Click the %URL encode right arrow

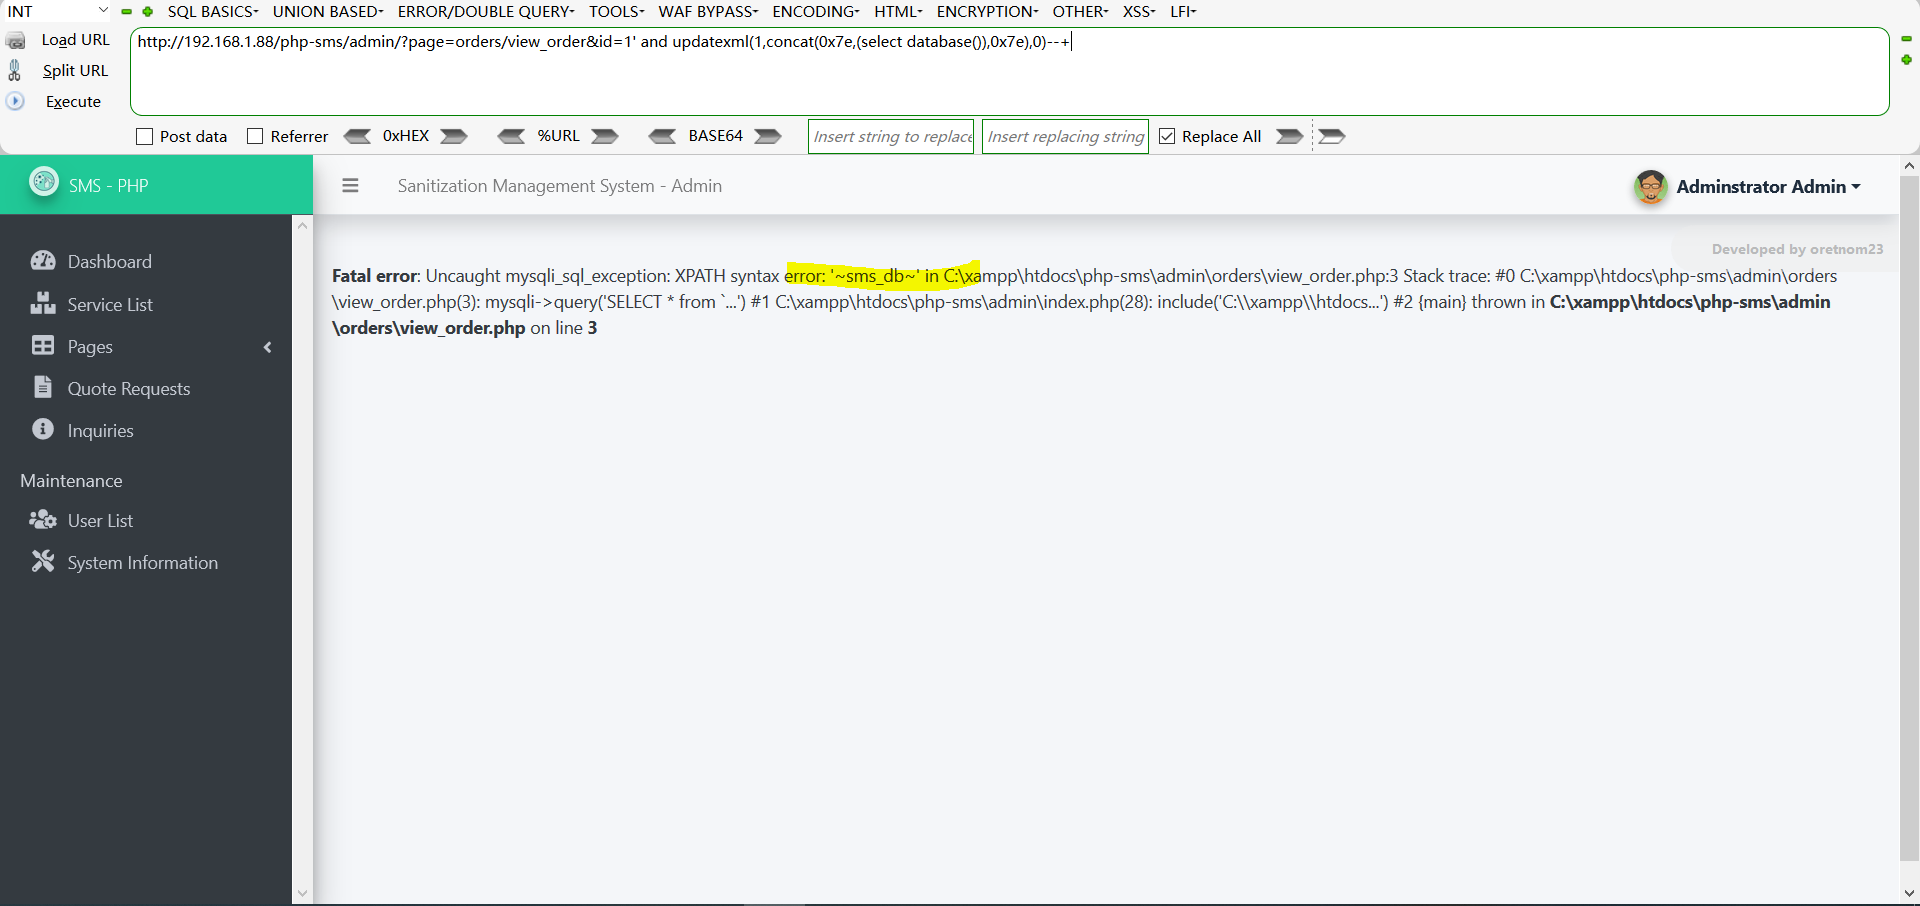click(604, 136)
